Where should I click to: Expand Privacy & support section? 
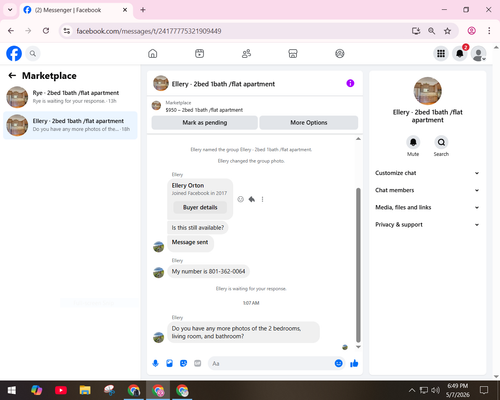(x=427, y=225)
